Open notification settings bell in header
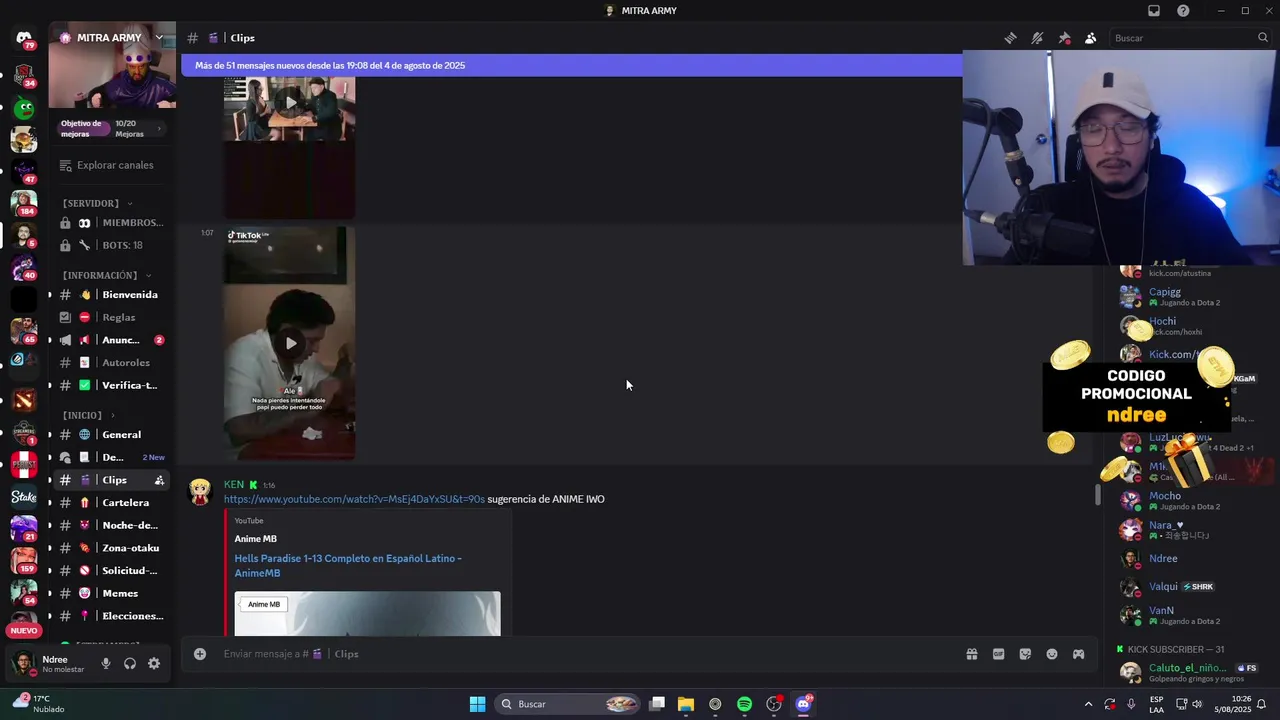This screenshot has width=1280, height=720. 1037,38
